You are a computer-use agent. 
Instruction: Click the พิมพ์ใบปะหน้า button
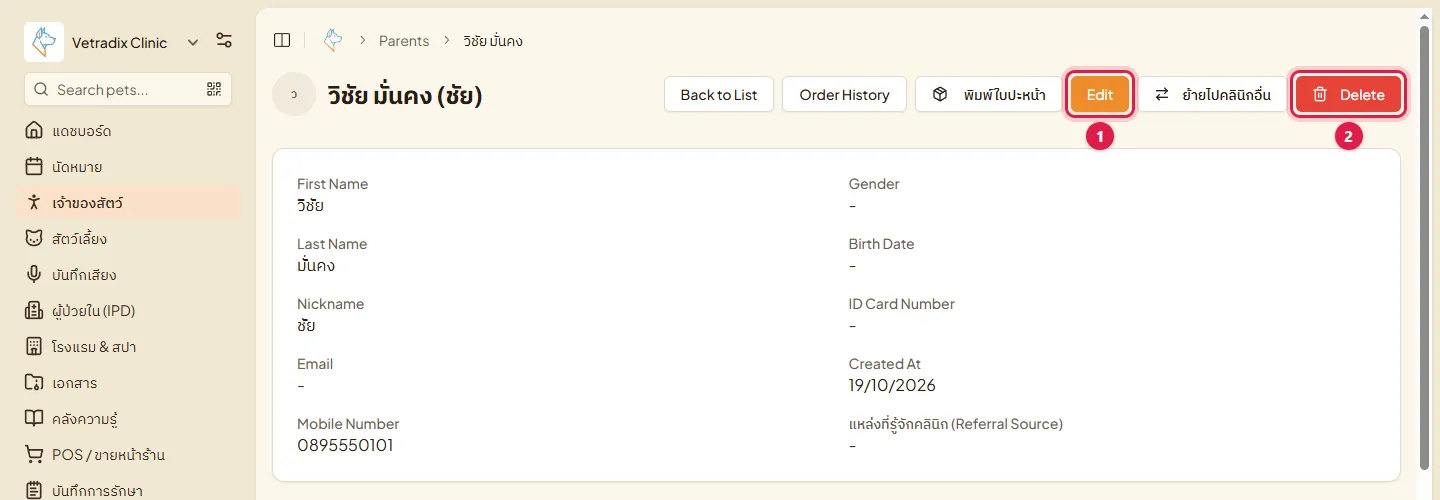[989, 94]
